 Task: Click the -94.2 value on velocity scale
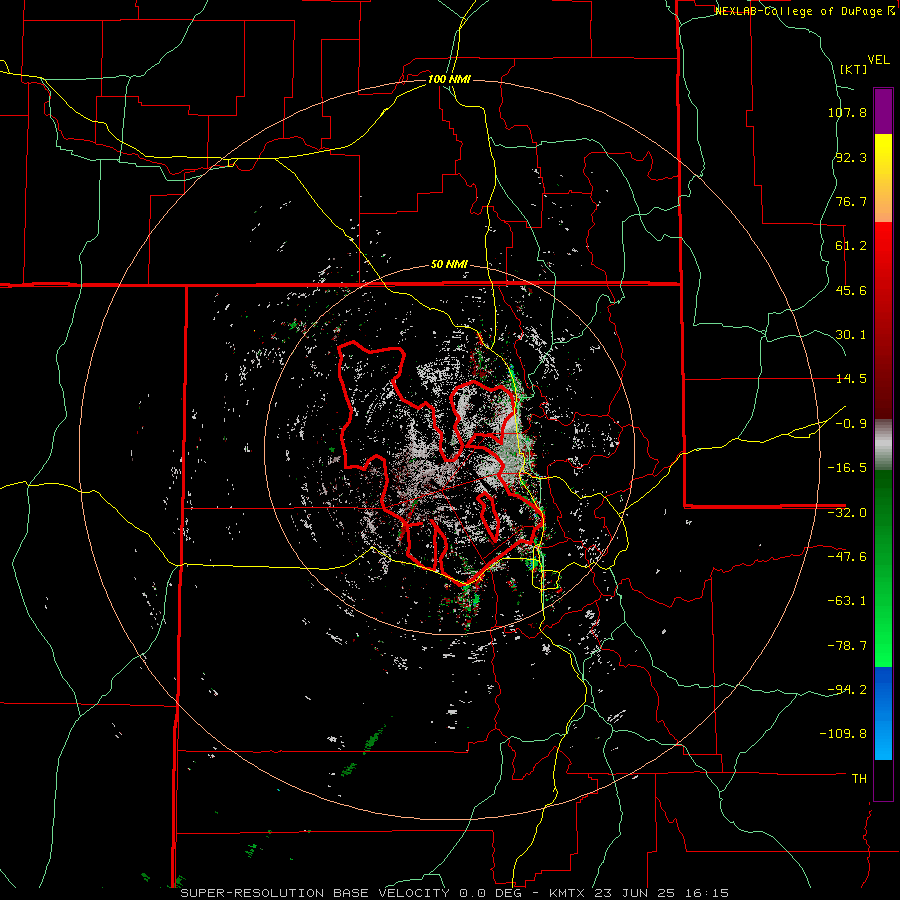[x=847, y=689]
